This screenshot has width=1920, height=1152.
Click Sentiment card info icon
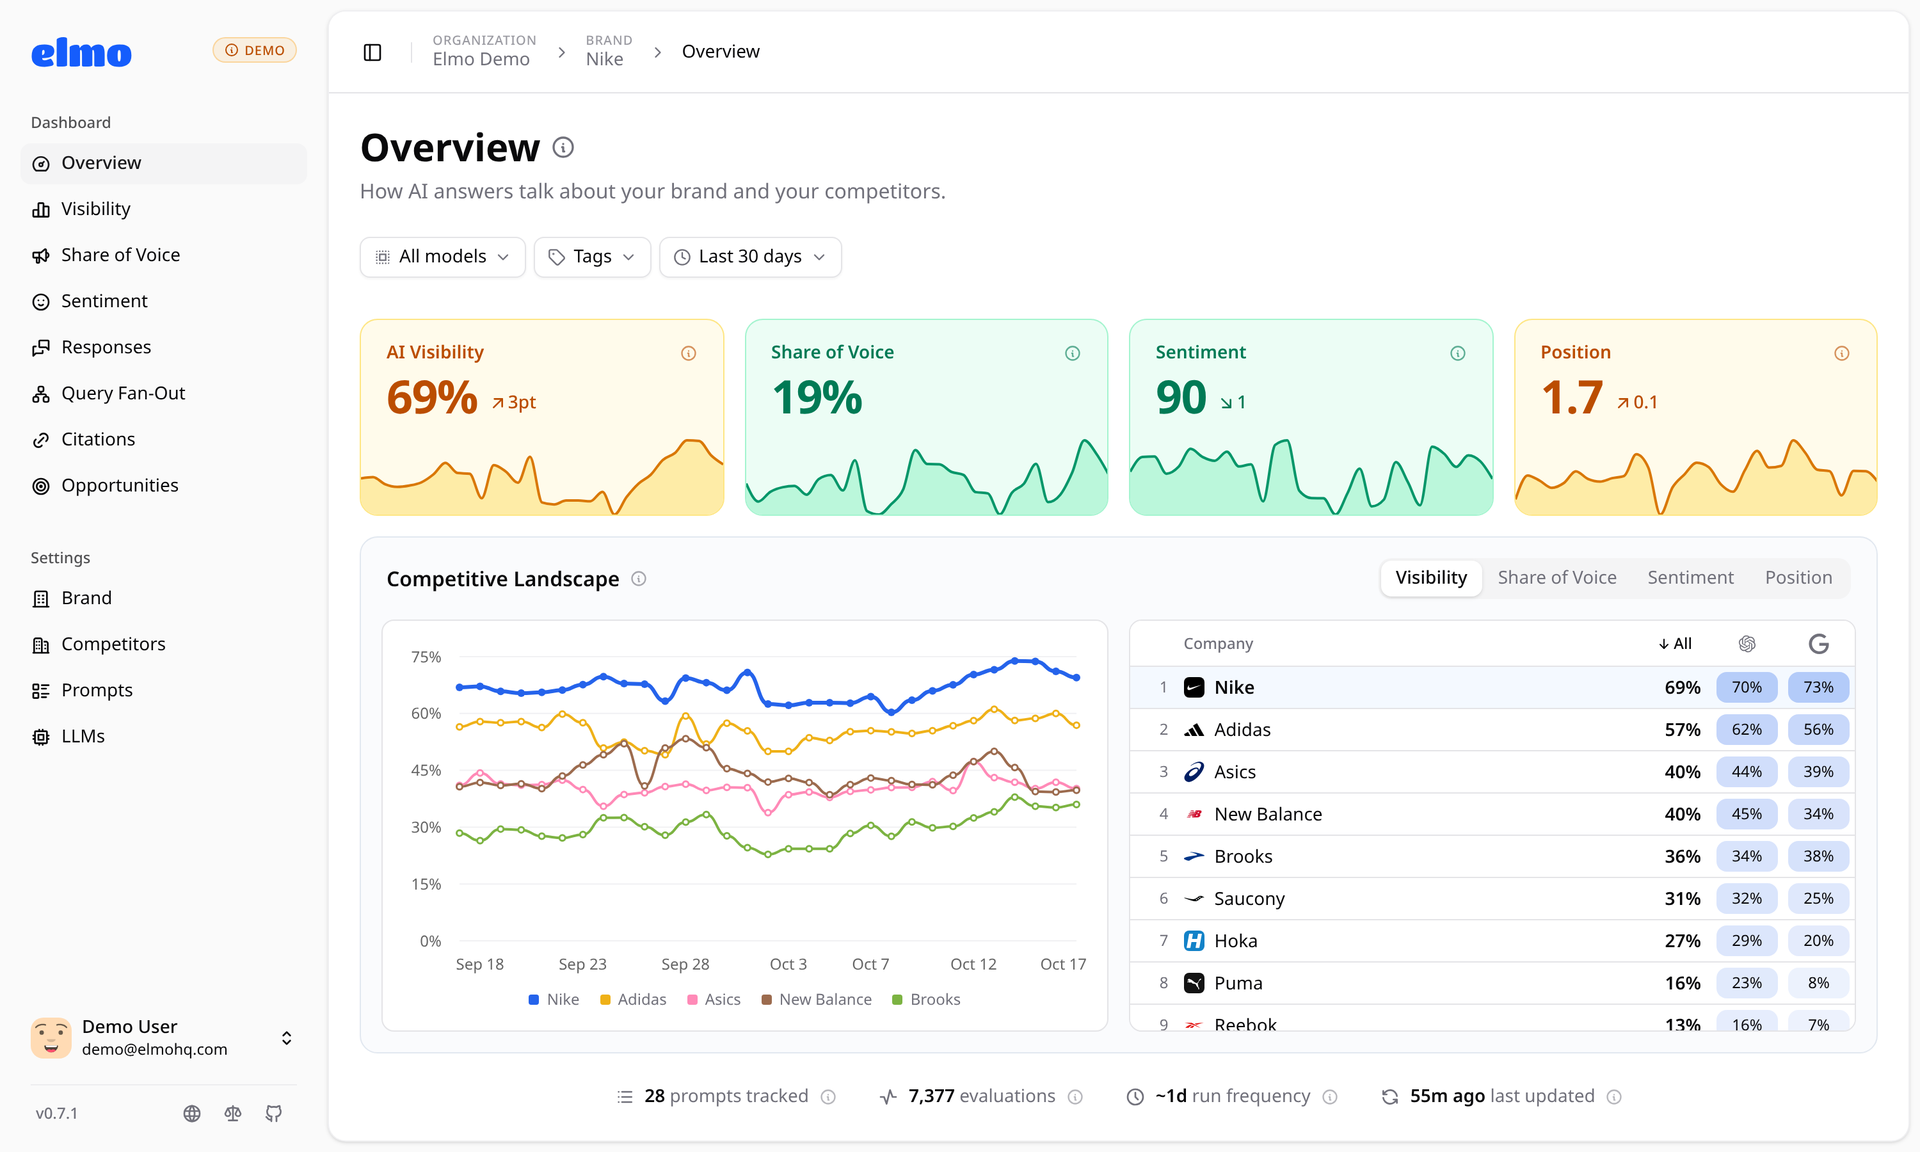[x=1457, y=353]
